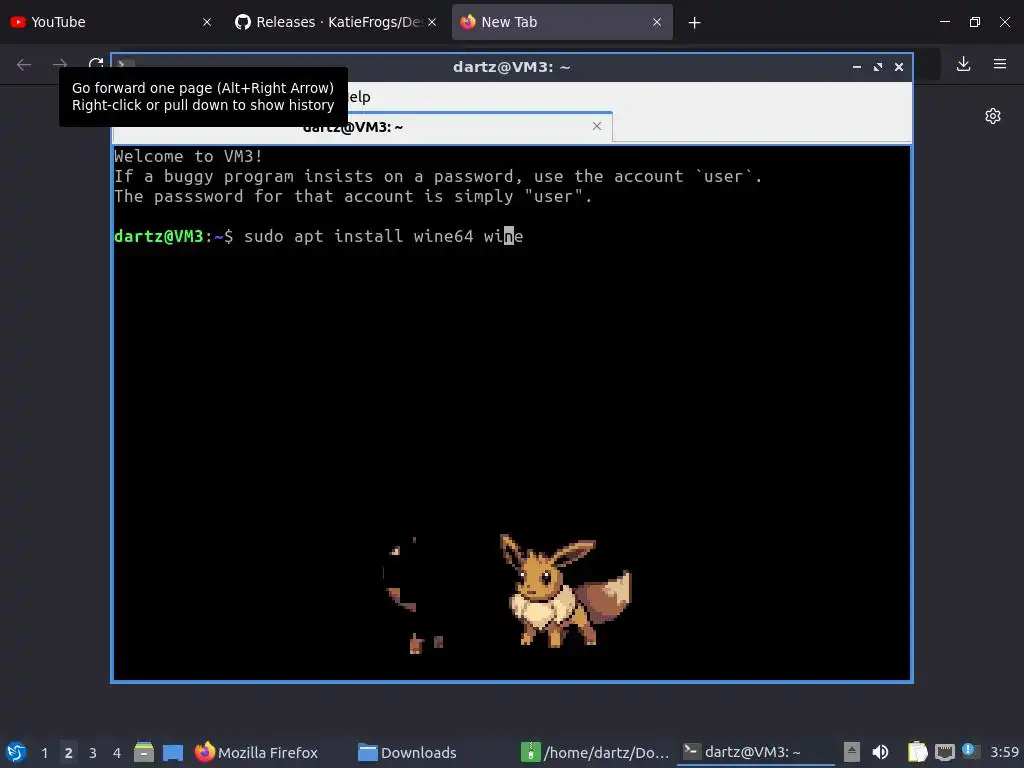
Task: Close the Releases KatieFrogs tab
Action: click(432, 22)
